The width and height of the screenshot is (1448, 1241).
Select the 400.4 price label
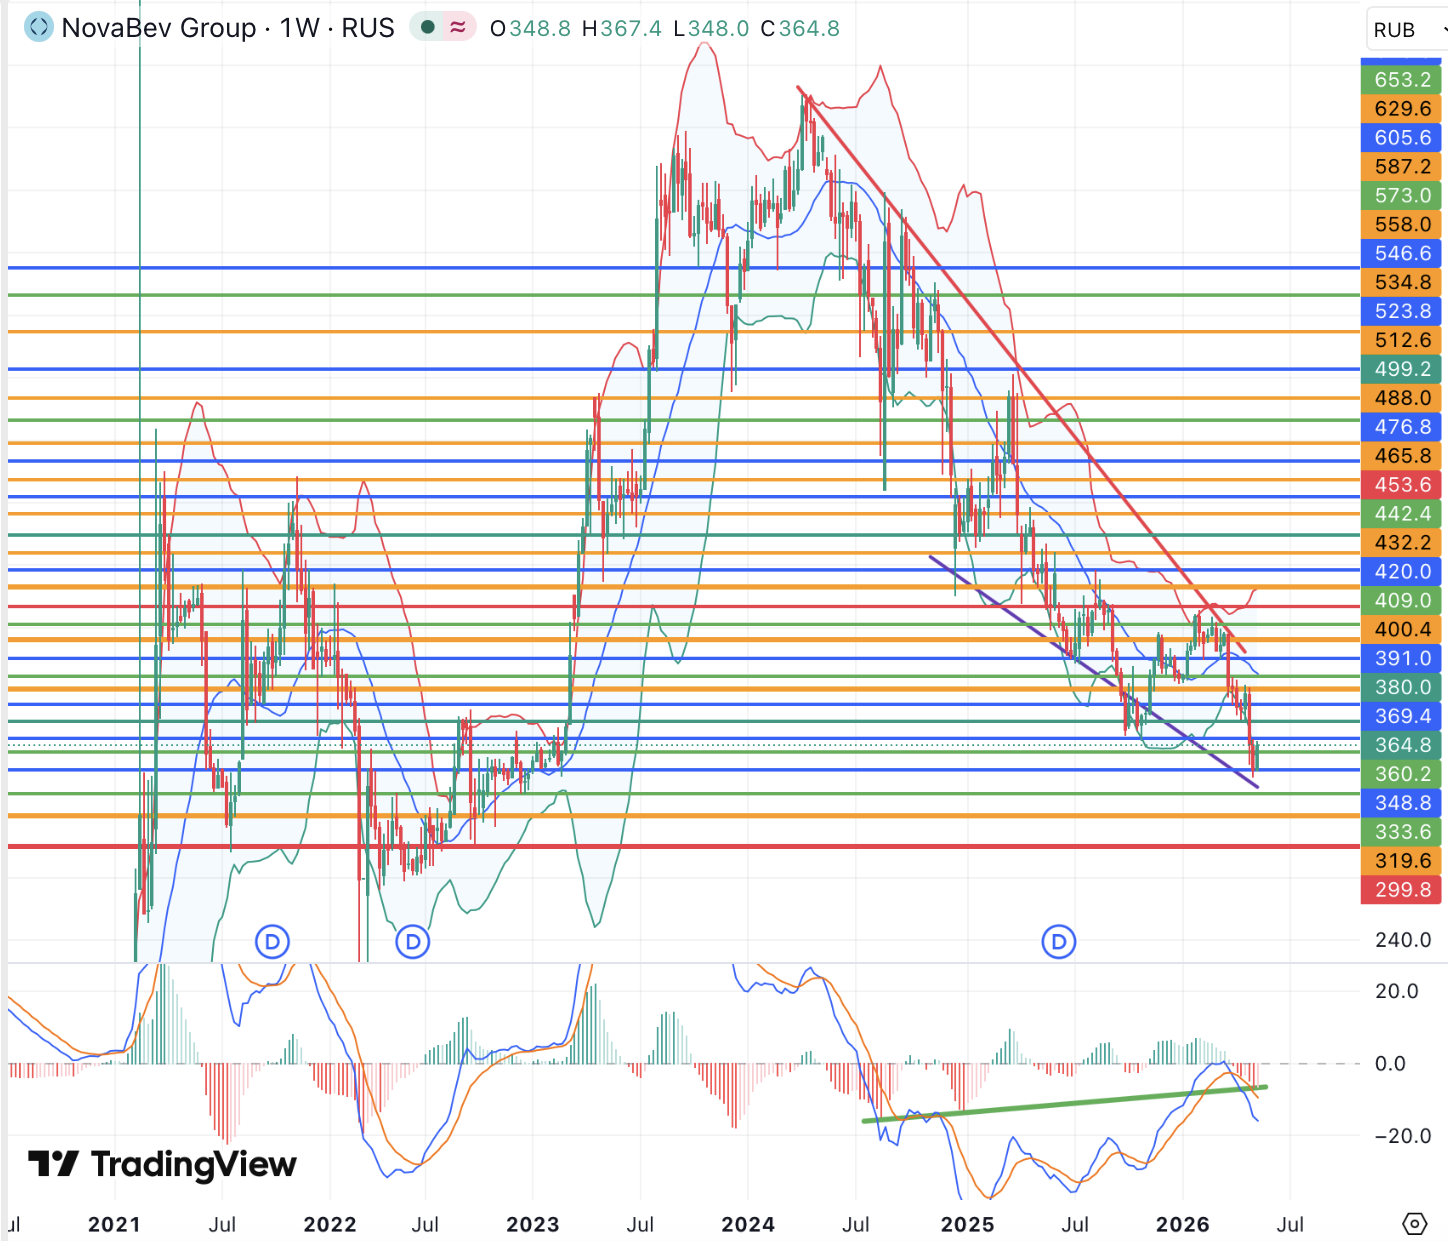coord(1401,630)
